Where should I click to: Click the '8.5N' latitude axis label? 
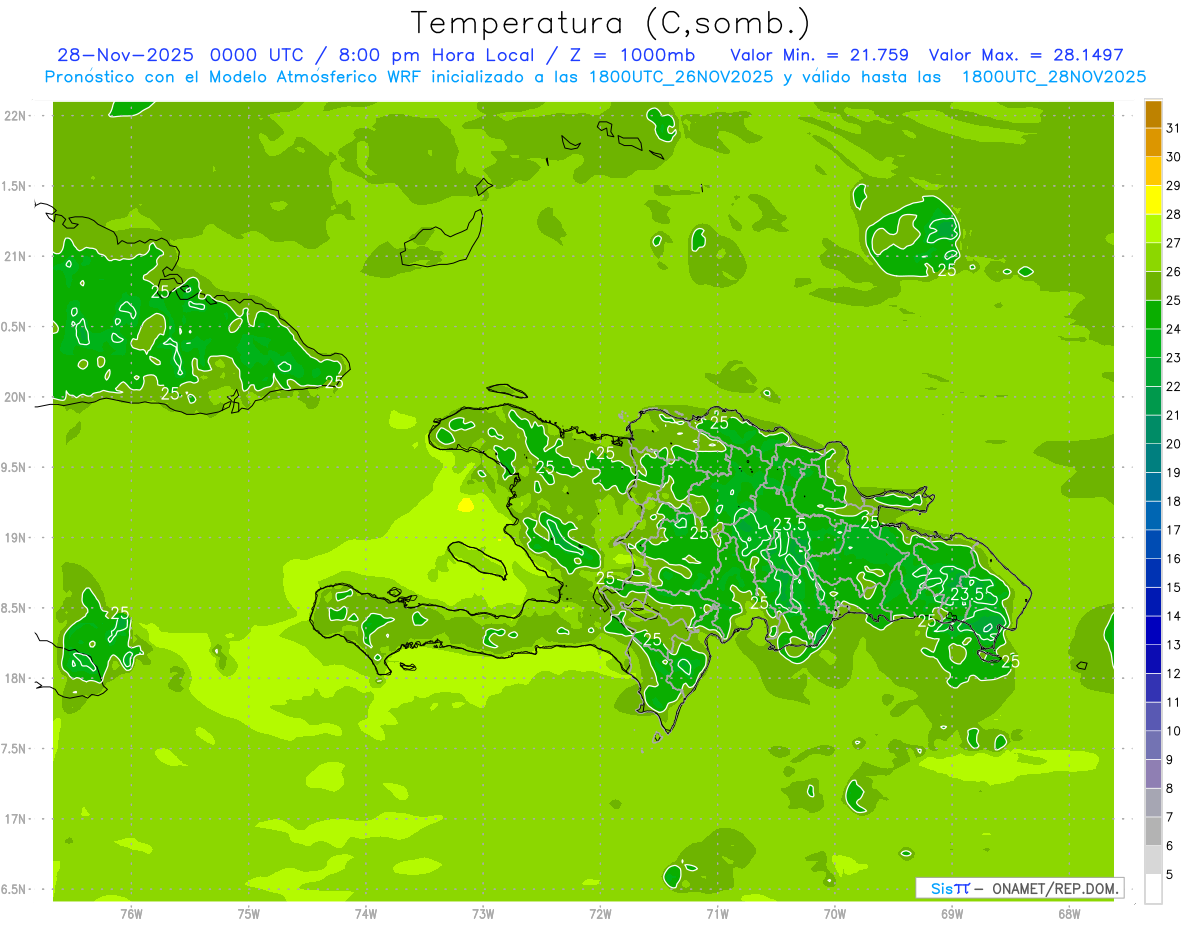click(15, 608)
